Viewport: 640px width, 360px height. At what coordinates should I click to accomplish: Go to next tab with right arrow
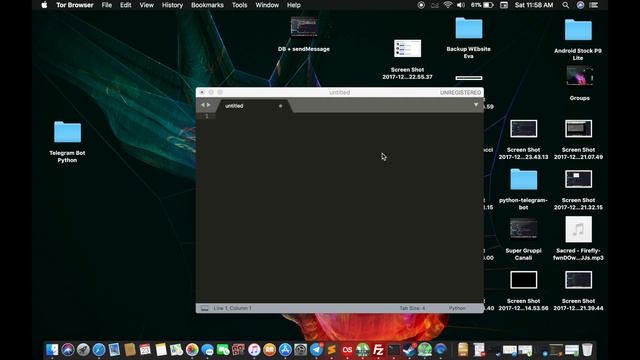[x=209, y=105]
